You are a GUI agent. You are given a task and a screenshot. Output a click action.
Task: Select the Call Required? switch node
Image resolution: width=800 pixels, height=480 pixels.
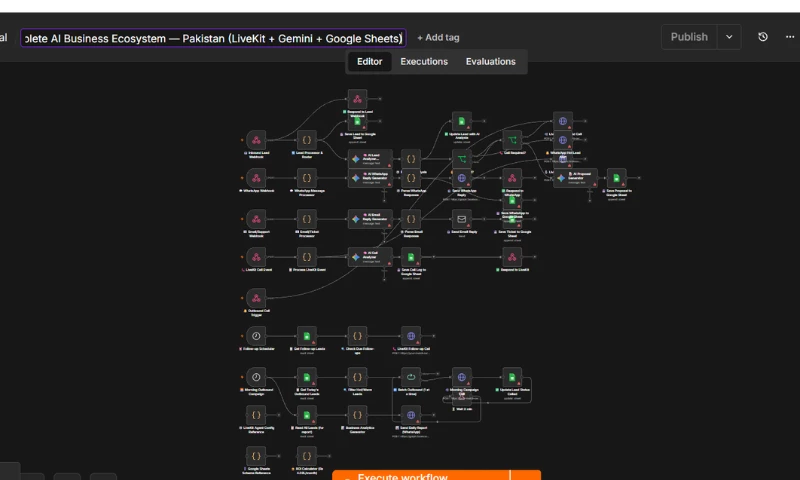coord(512,140)
